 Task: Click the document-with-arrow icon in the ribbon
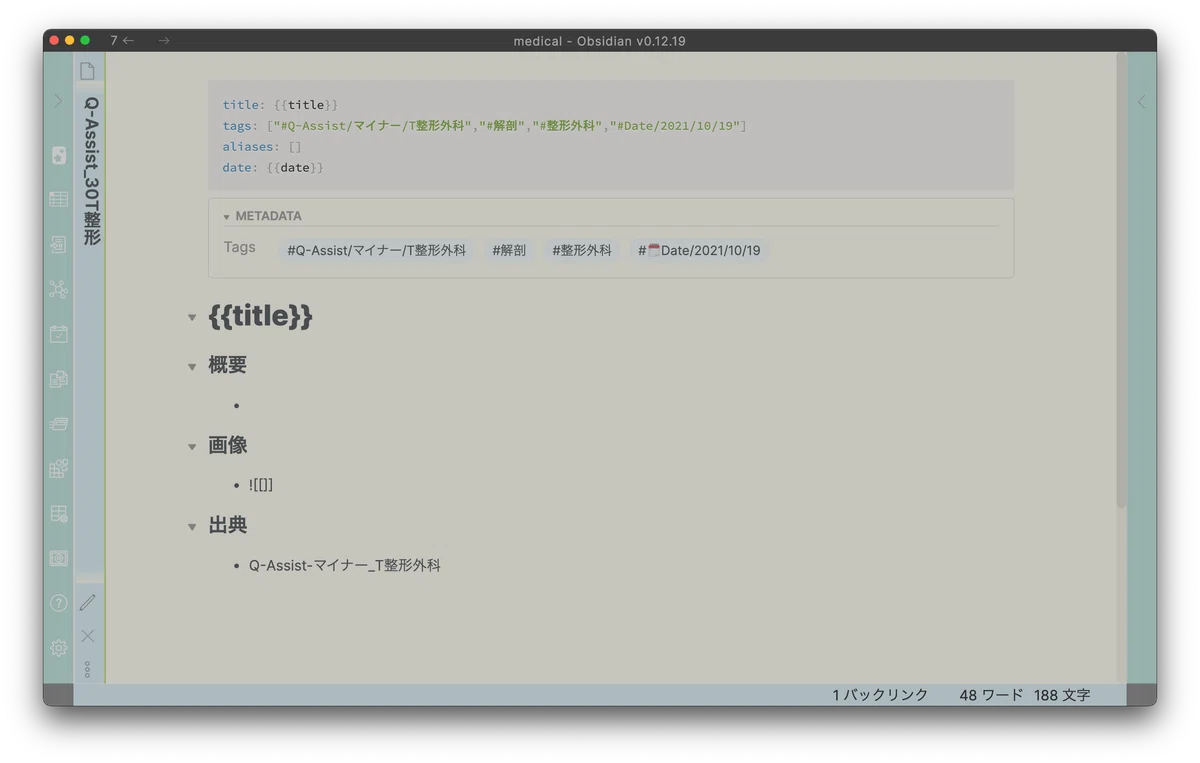click(59, 244)
